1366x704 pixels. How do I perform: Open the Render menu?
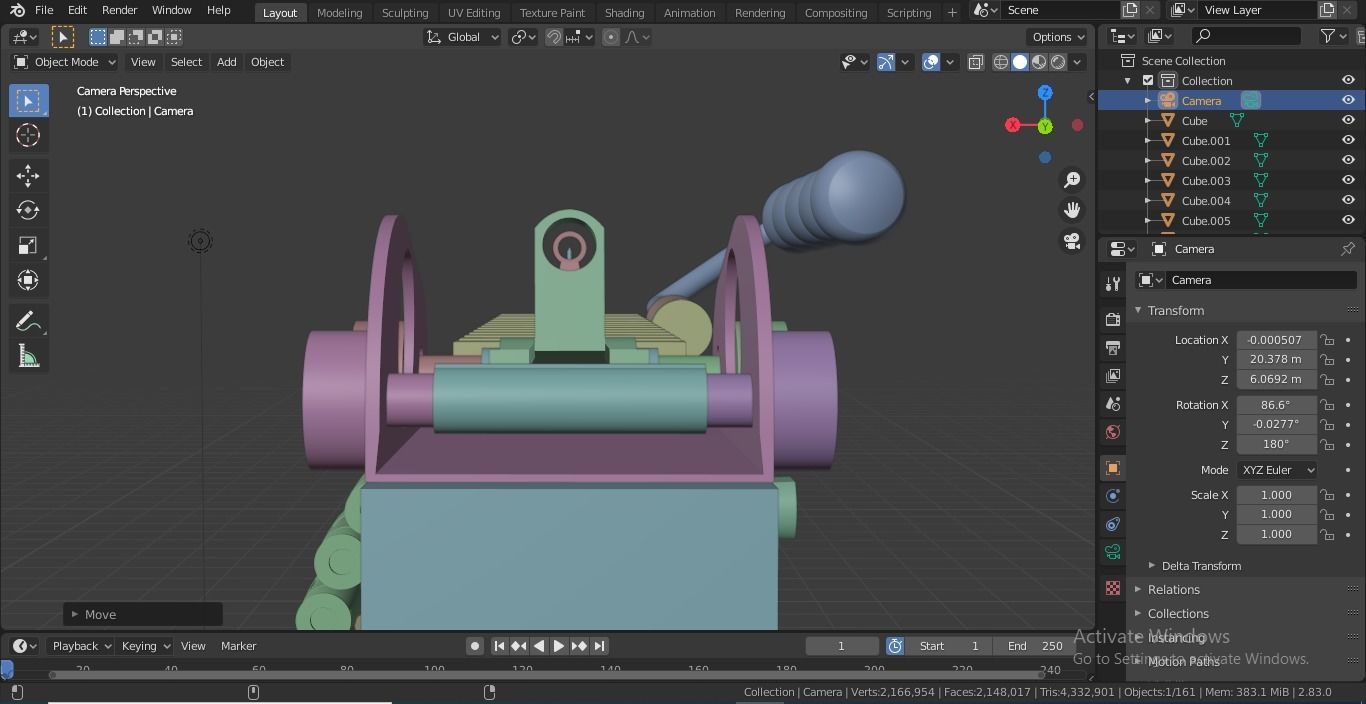(x=119, y=10)
